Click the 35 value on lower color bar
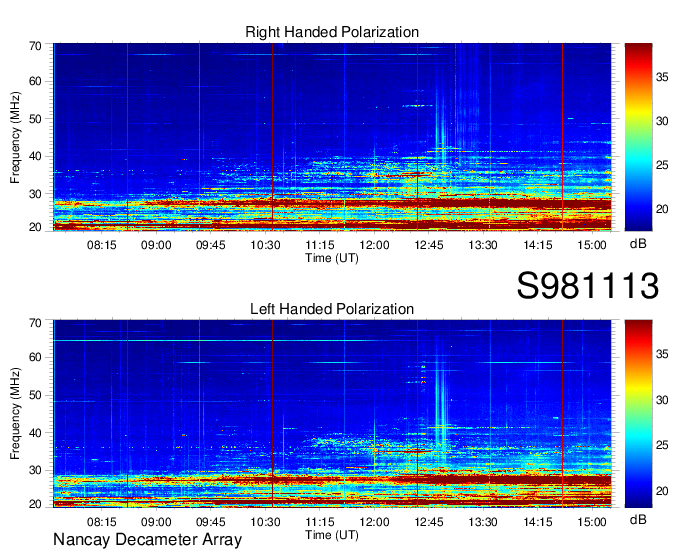Viewport: 680px width, 552px height. coord(662,354)
